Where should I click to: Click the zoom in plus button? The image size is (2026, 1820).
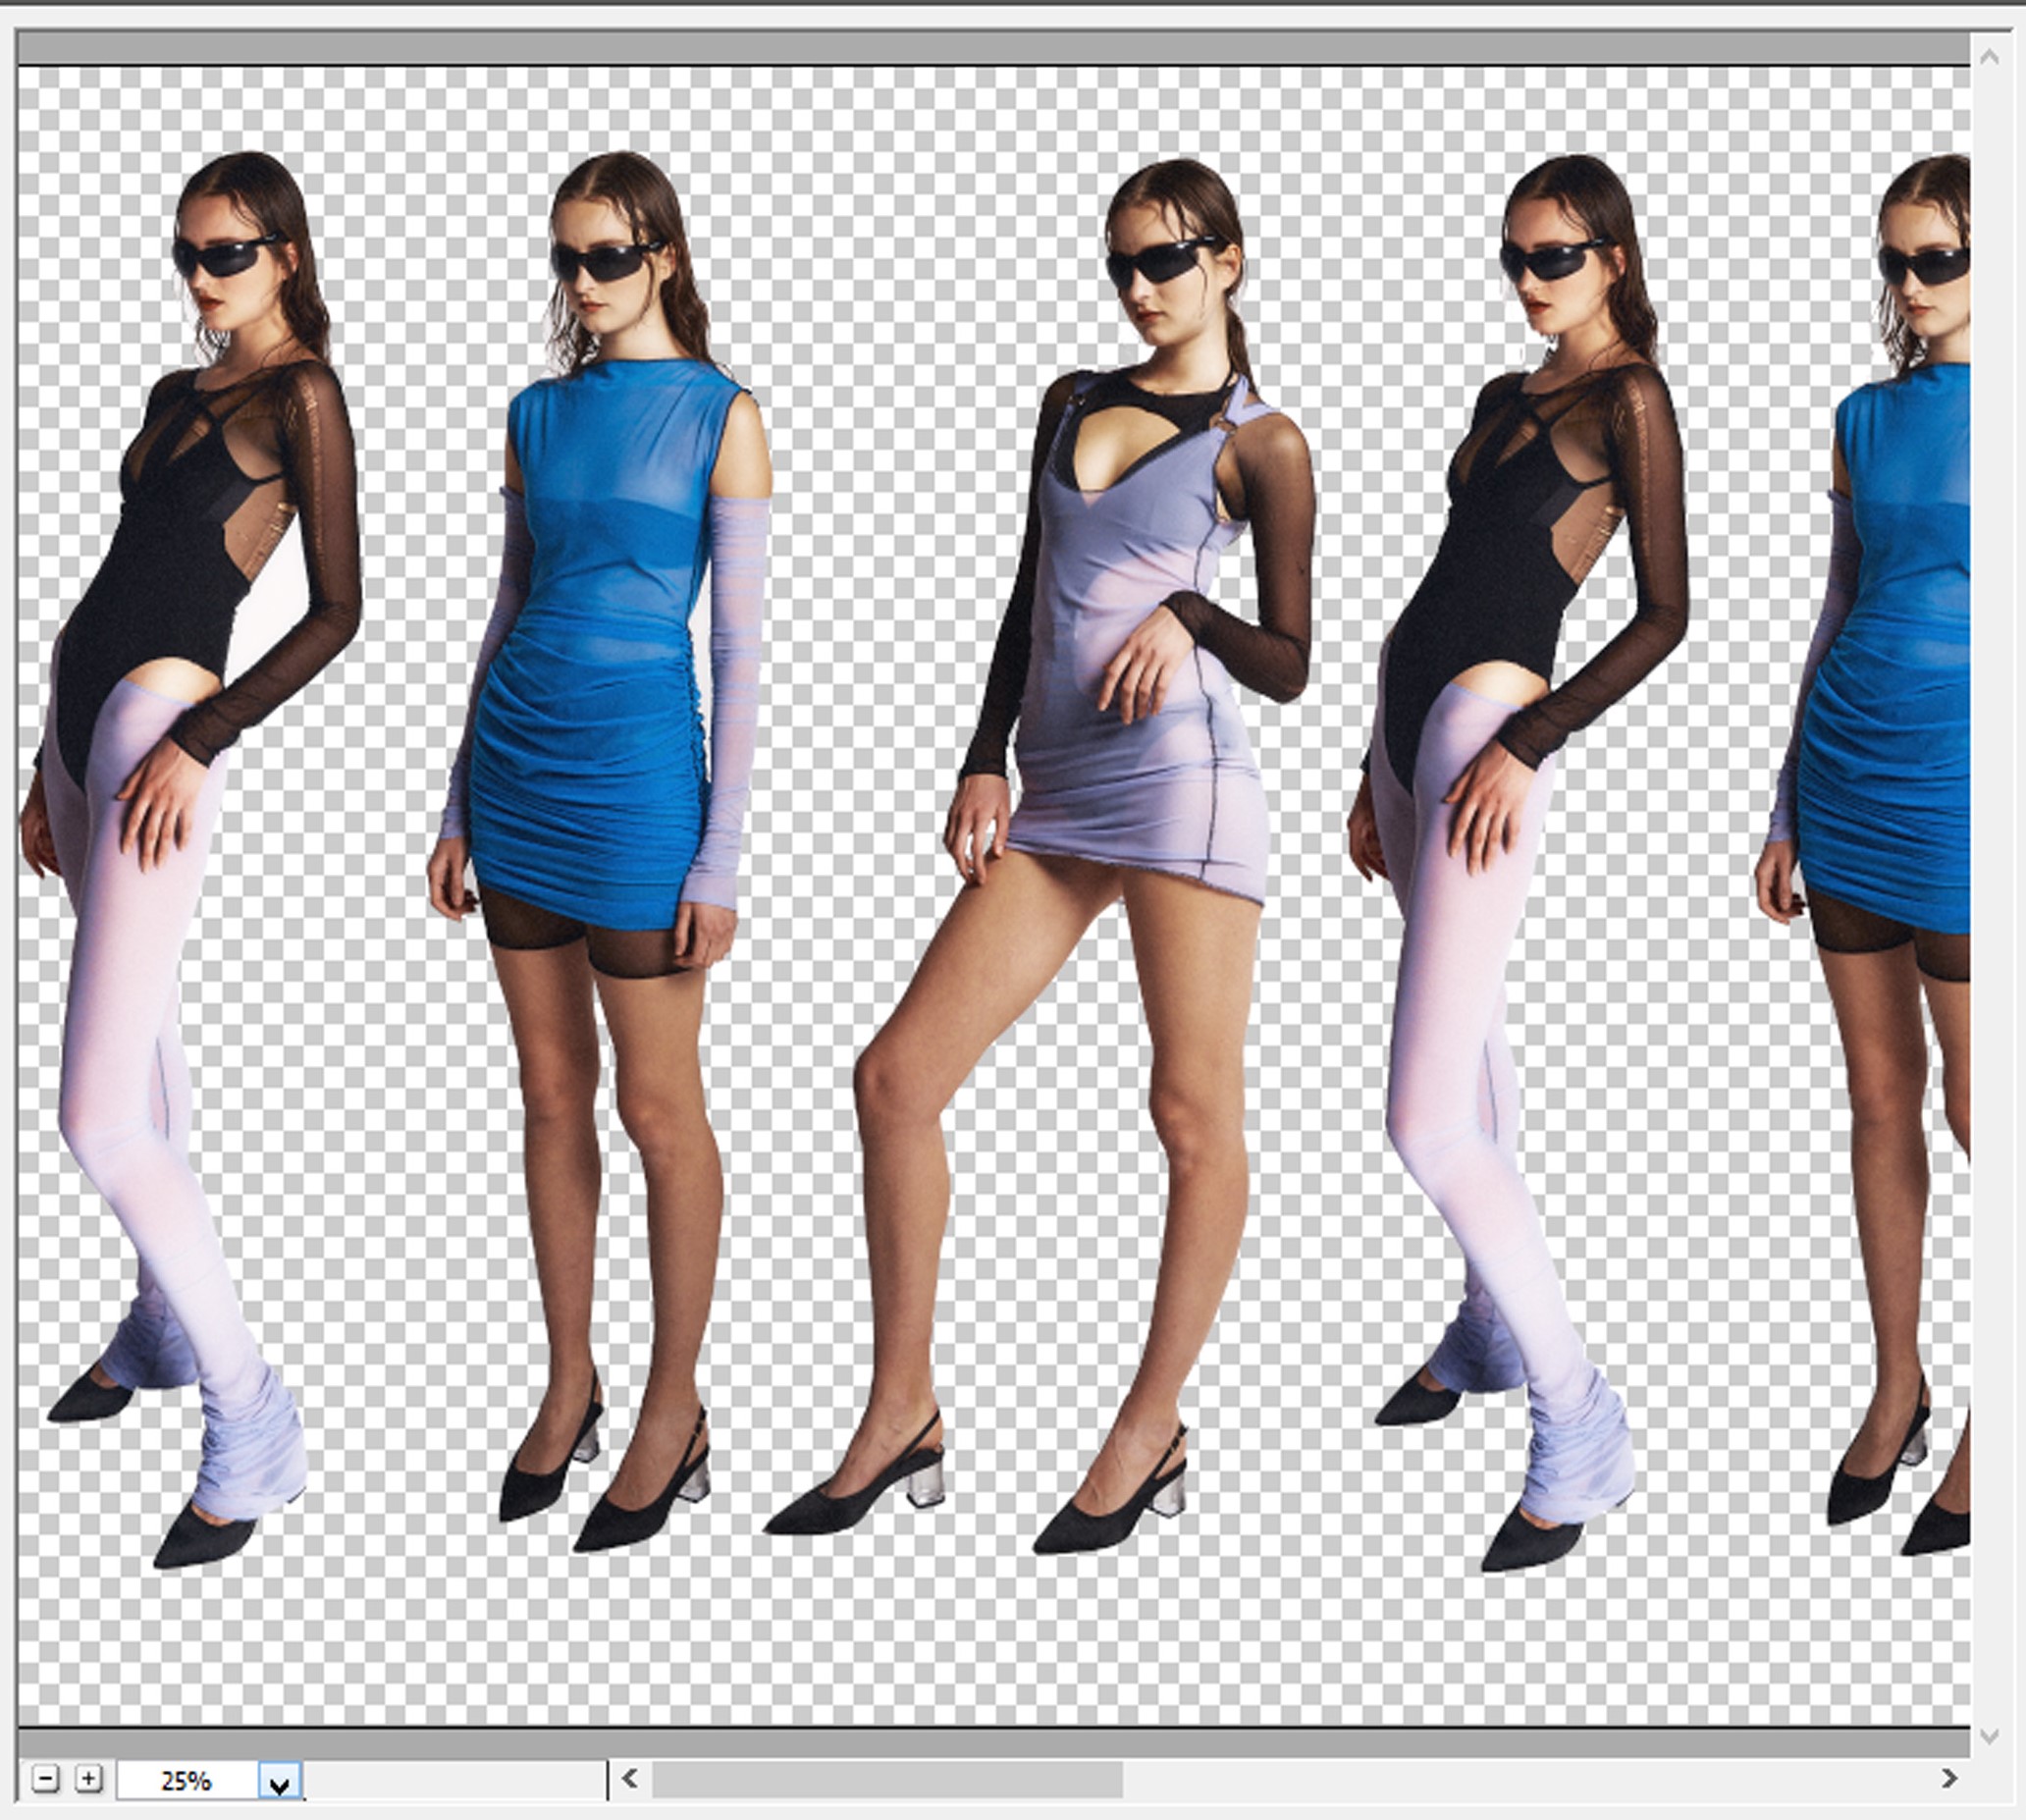pyautogui.click(x=89, y=1779)
